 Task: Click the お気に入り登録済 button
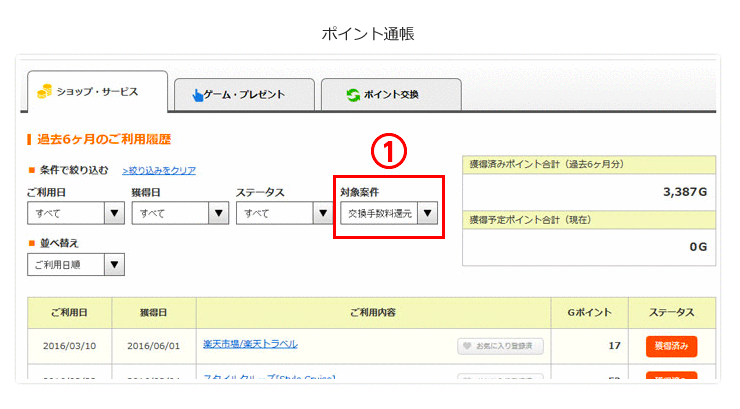tap(501, 346)
